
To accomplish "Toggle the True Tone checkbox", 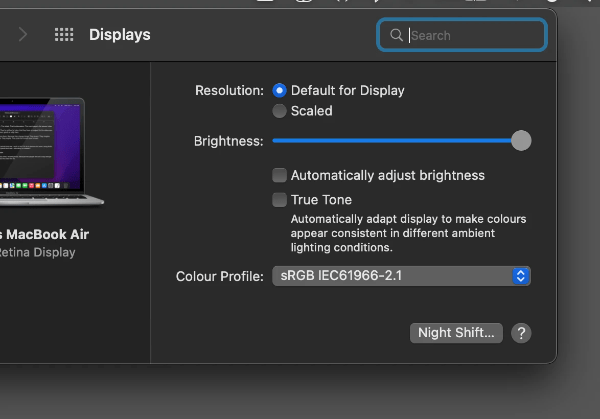I will coord(280,200).
